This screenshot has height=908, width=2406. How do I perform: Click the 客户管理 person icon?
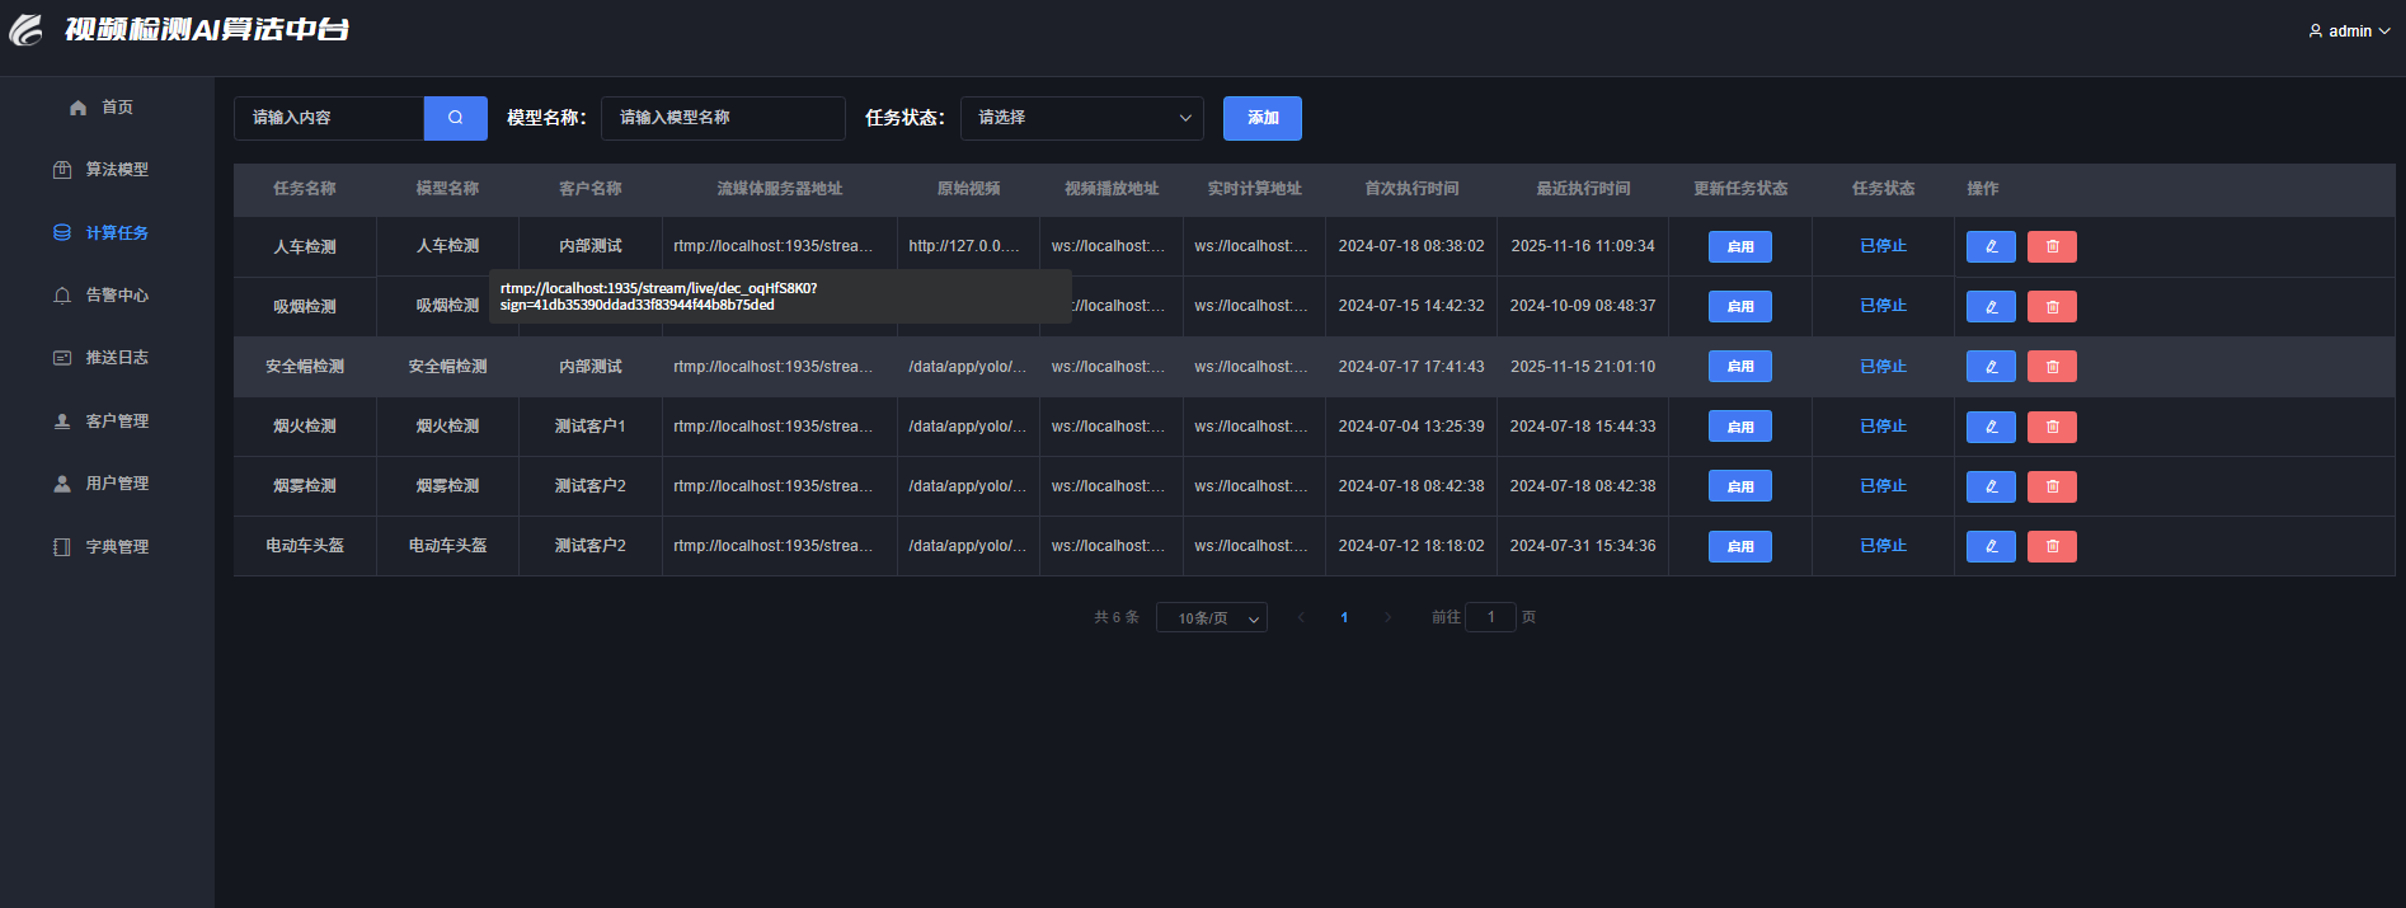point(62,421)
